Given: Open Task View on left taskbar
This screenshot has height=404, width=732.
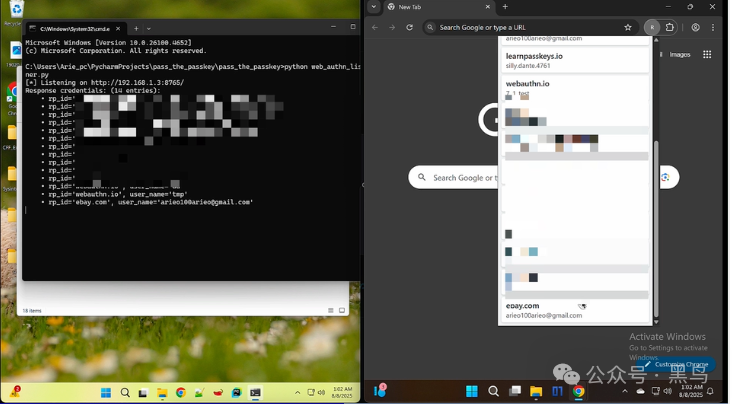Looking at the screenshot, I should (143, 393).
